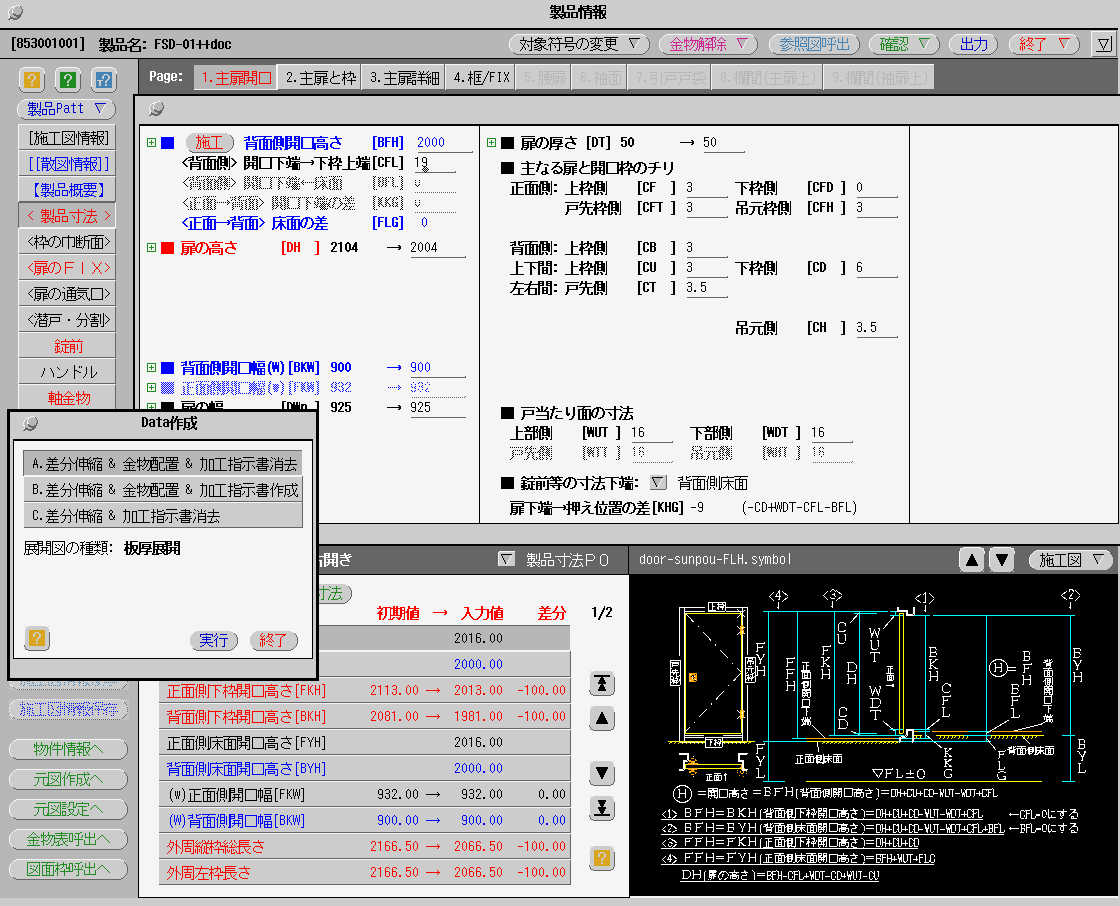Click the yellow help icon beside the table

click(602, 857)
